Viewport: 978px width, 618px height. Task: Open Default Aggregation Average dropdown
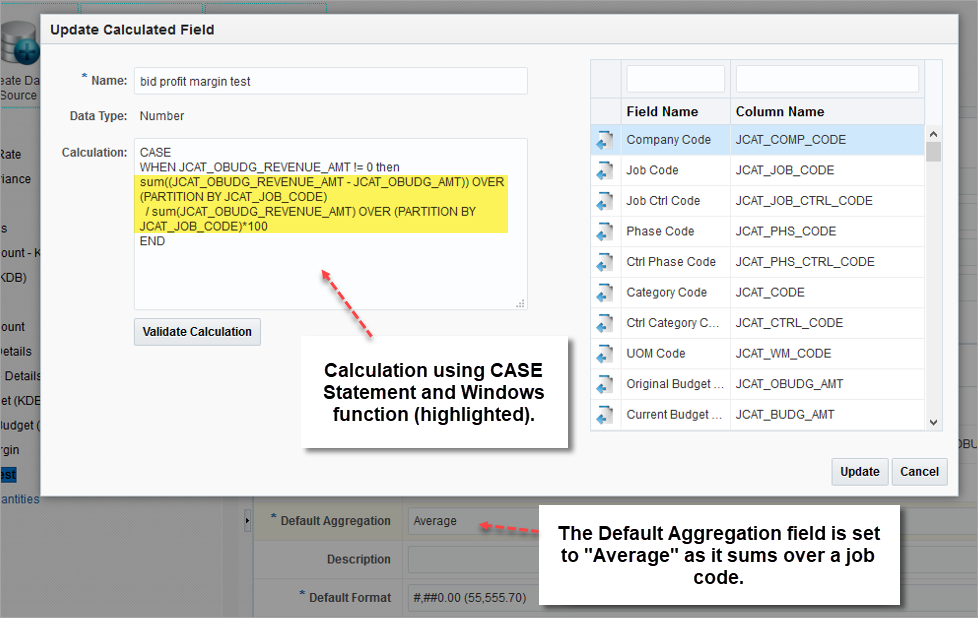point(474,521)
